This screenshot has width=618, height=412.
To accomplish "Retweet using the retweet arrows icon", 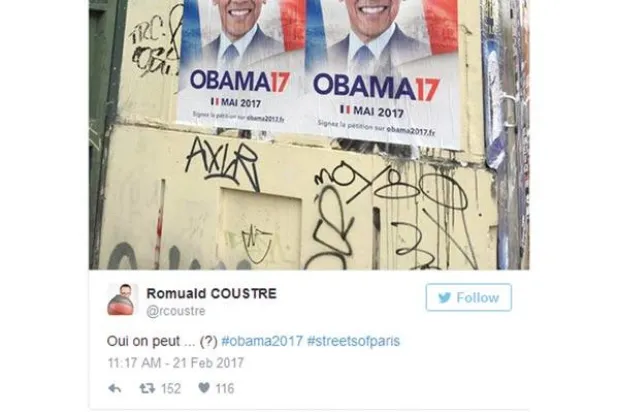I will click(147, 389).
